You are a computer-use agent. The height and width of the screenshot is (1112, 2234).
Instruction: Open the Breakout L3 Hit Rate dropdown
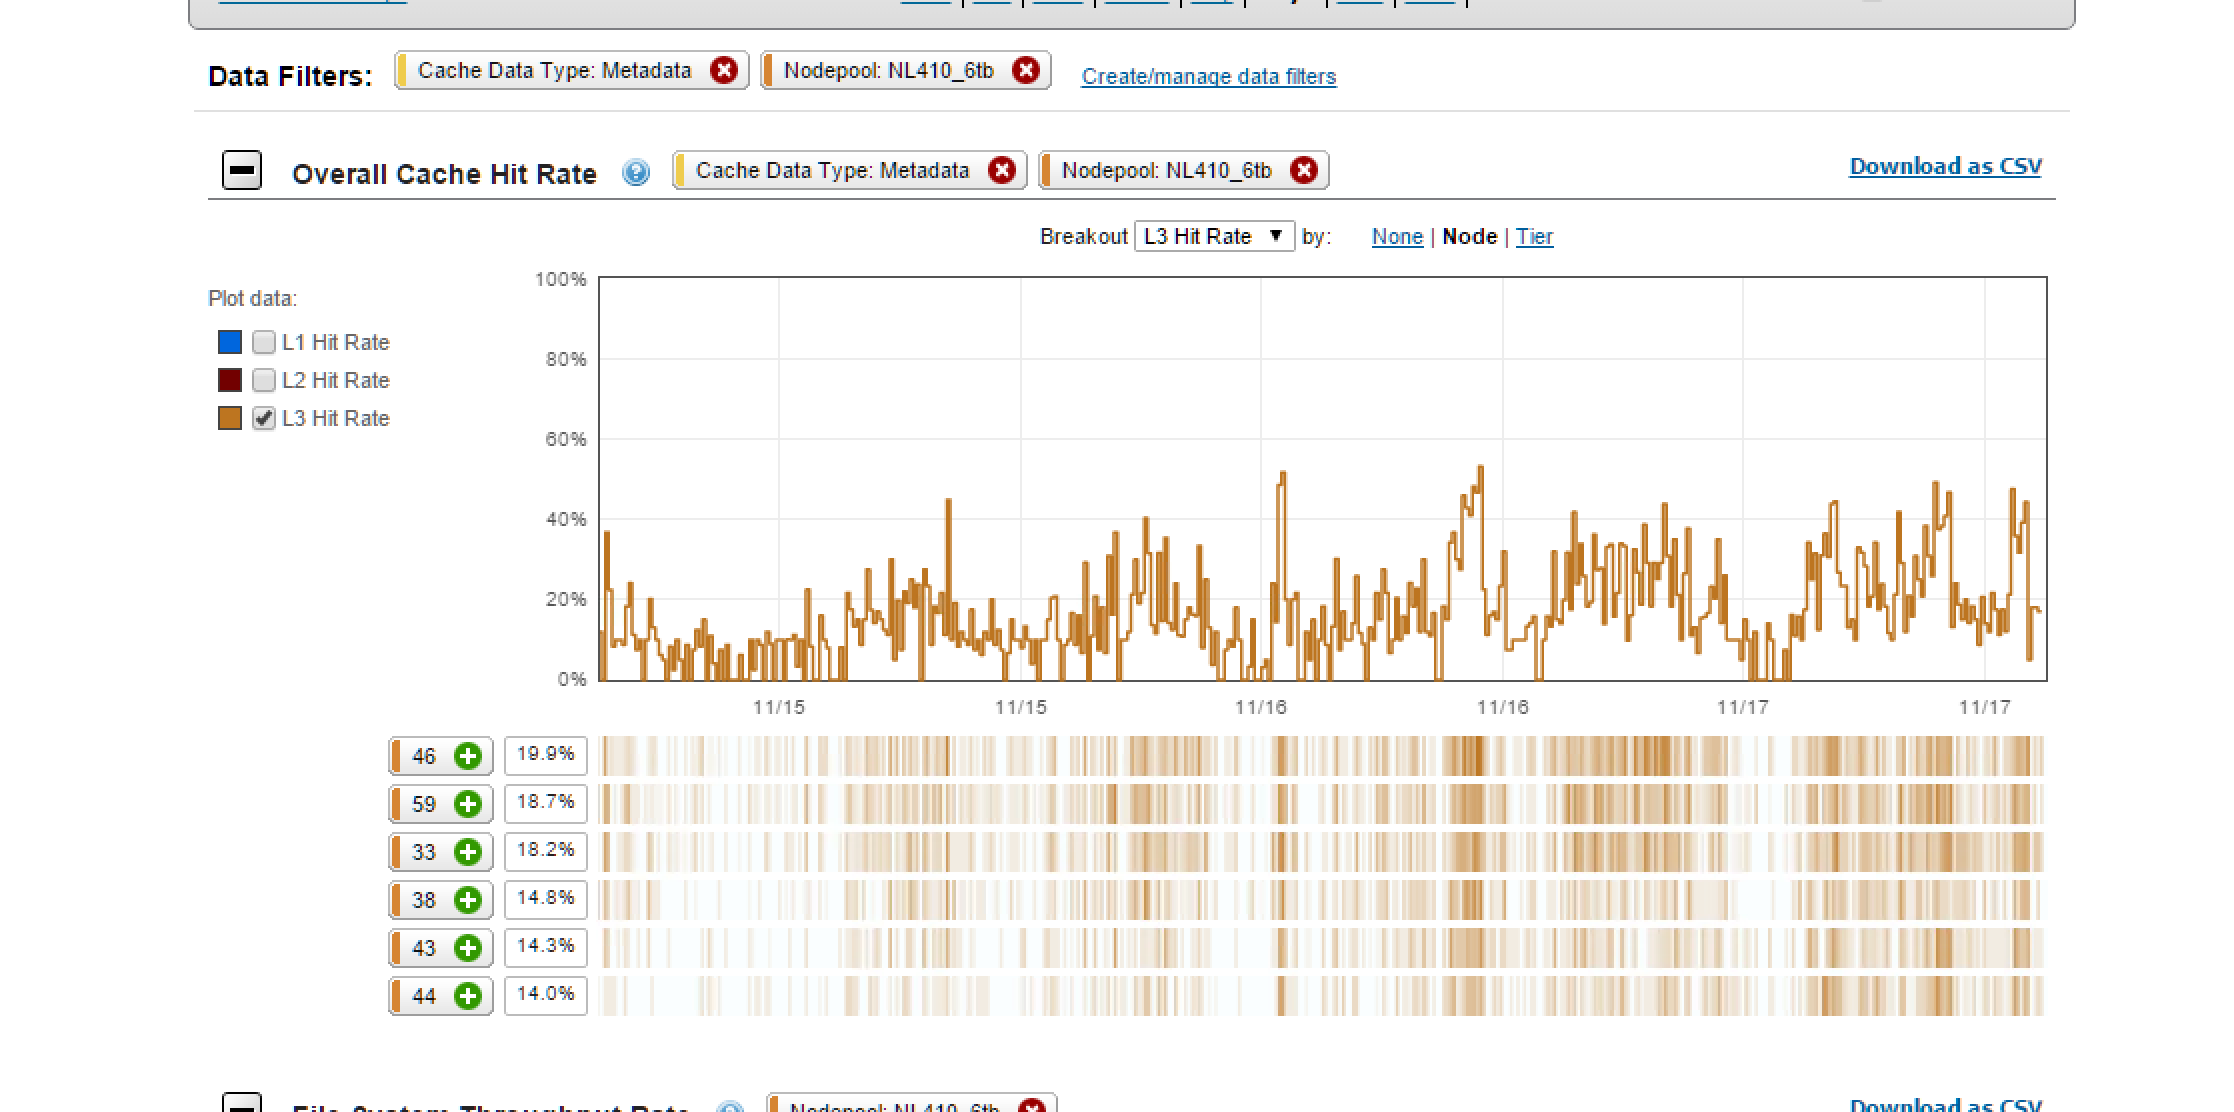coord(1214,236)
